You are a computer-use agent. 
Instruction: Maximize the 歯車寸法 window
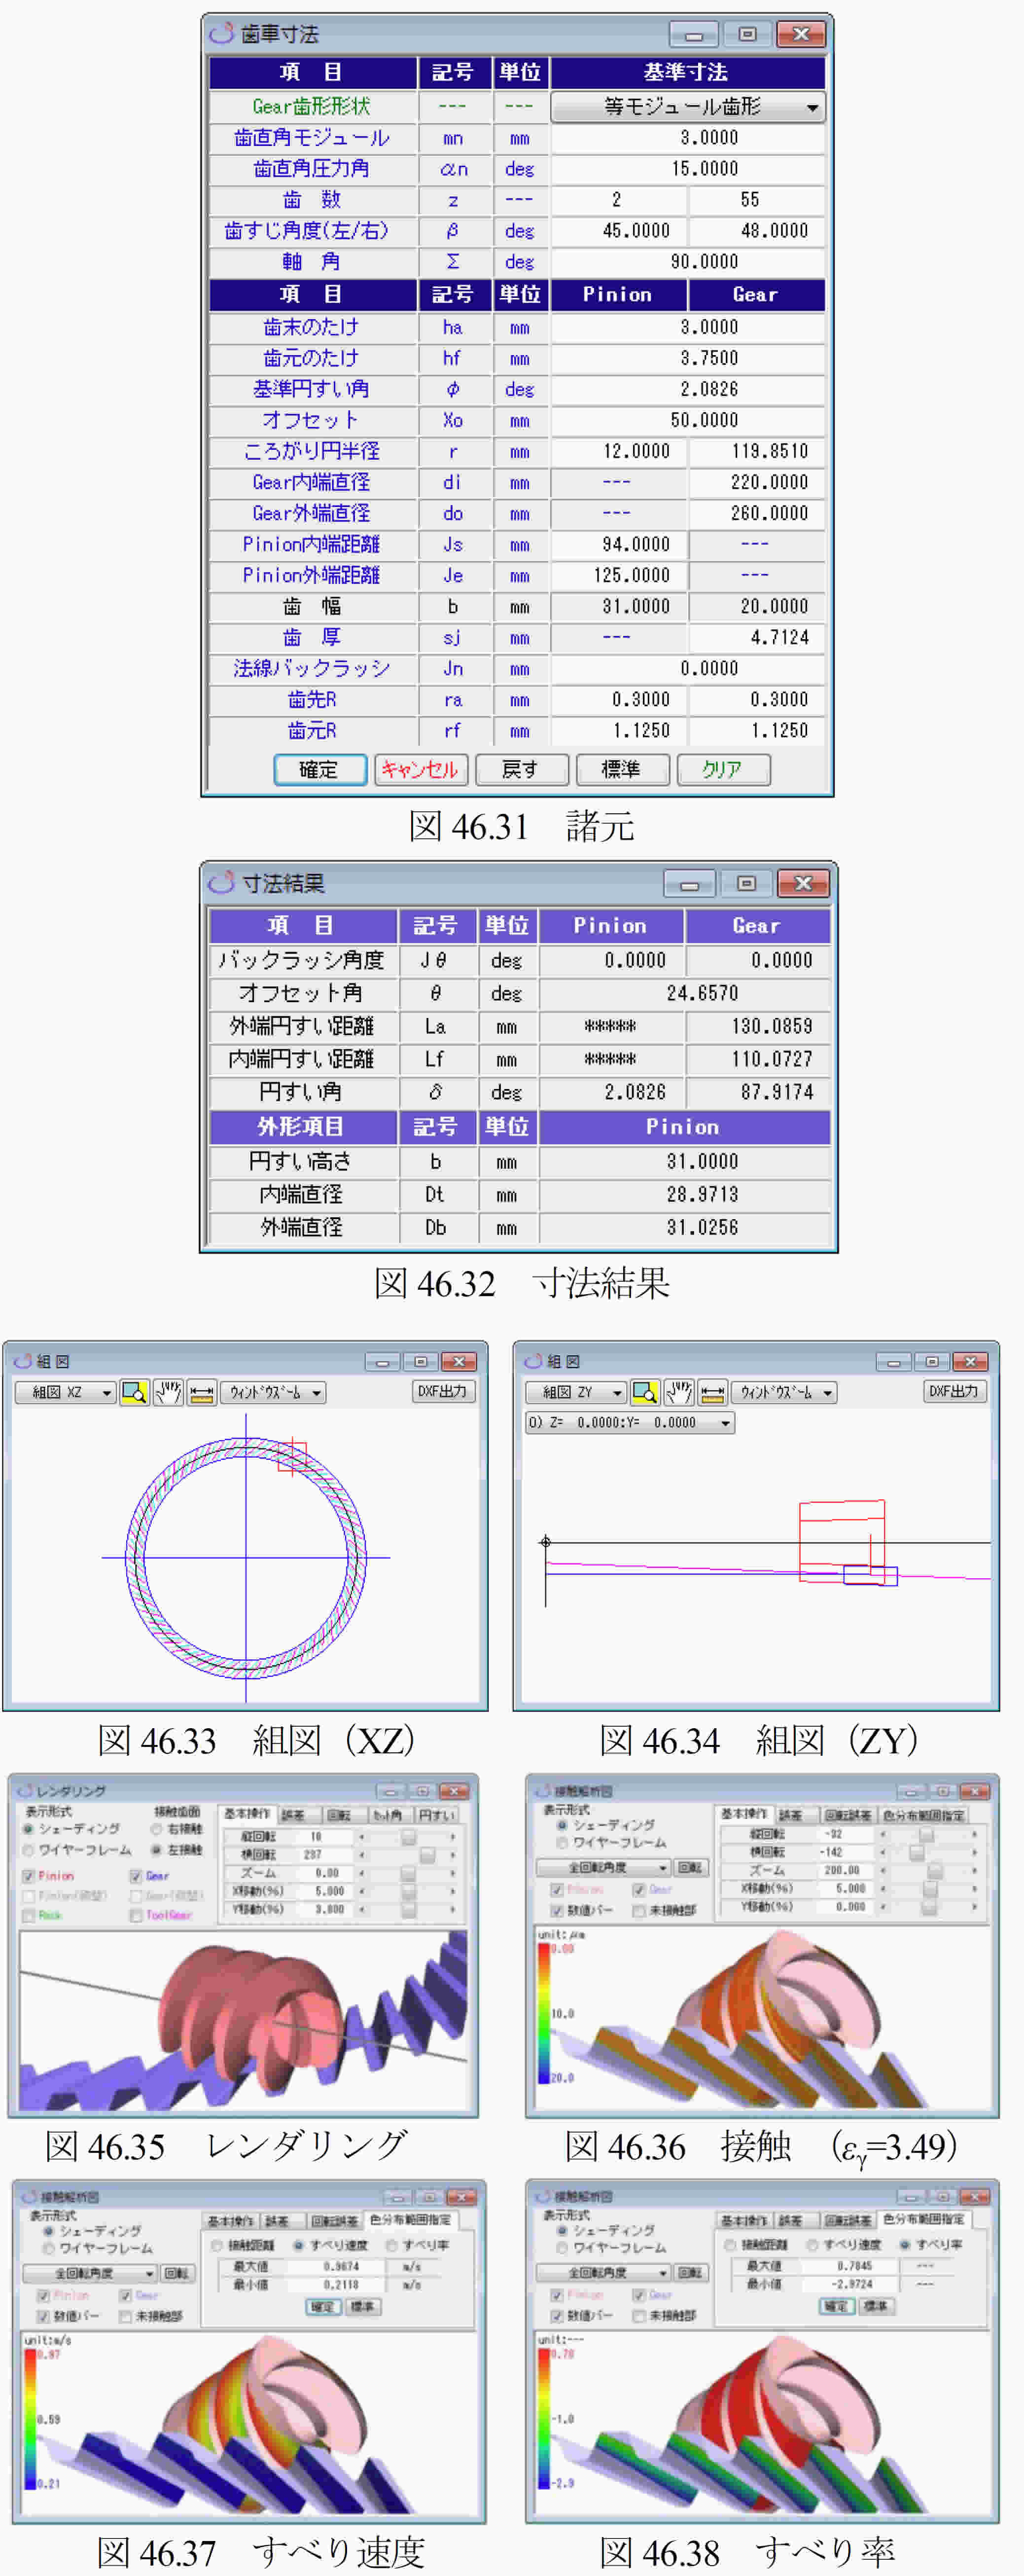pos(747,34)
